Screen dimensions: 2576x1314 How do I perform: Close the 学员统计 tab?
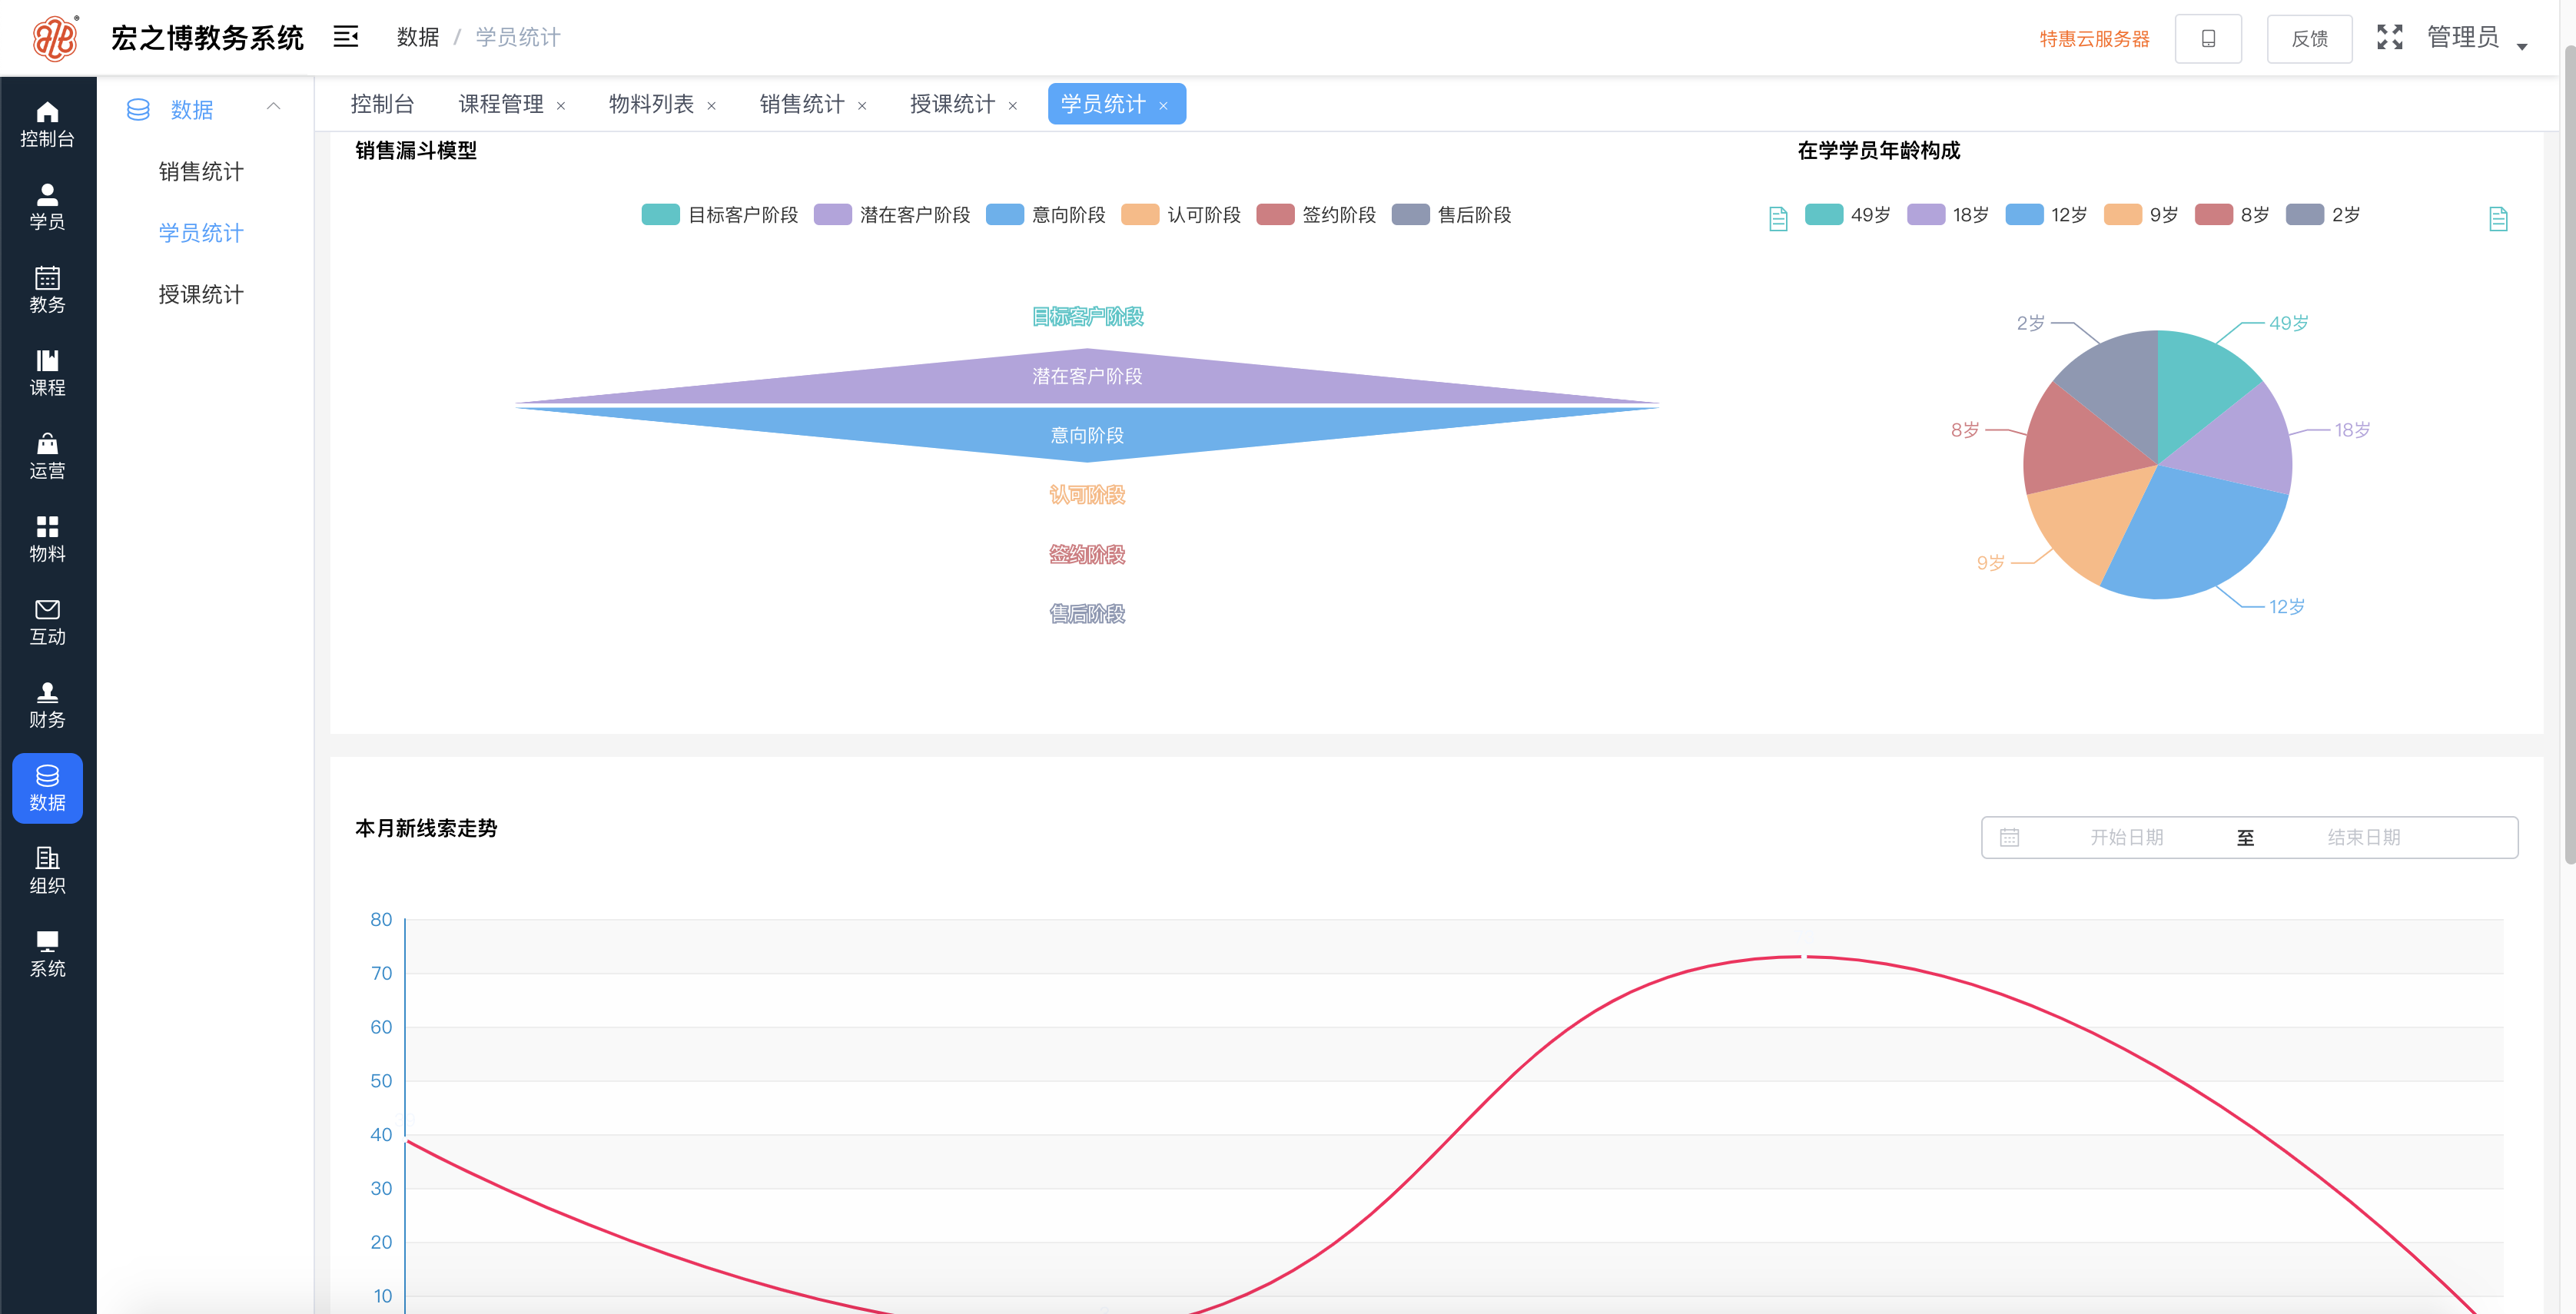click(x=1163, y=106)
